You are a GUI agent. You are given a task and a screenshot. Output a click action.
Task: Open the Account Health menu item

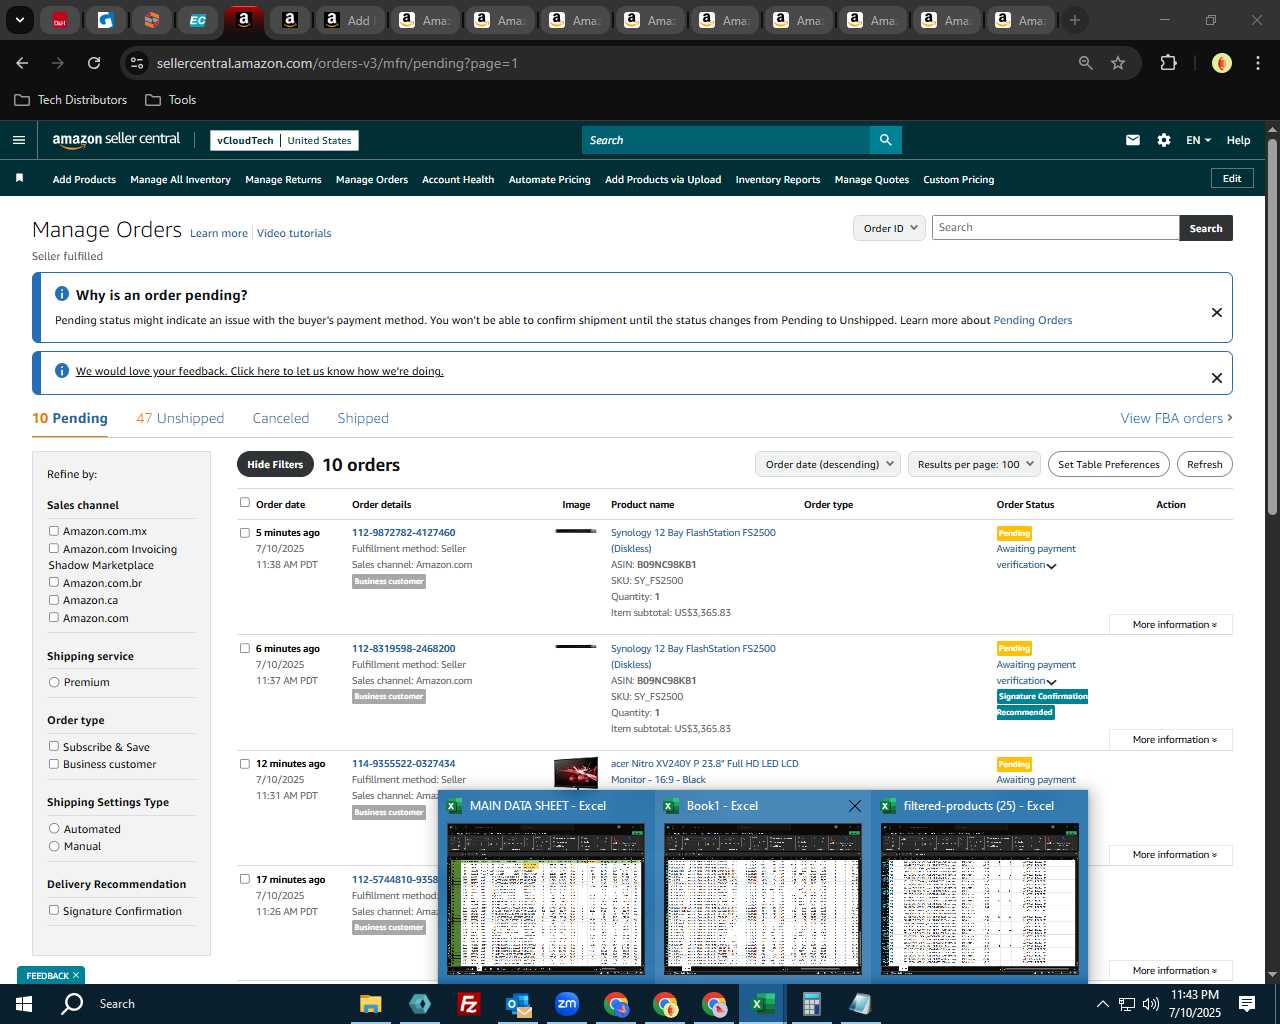pyautogui.click(x=458, y=179)
